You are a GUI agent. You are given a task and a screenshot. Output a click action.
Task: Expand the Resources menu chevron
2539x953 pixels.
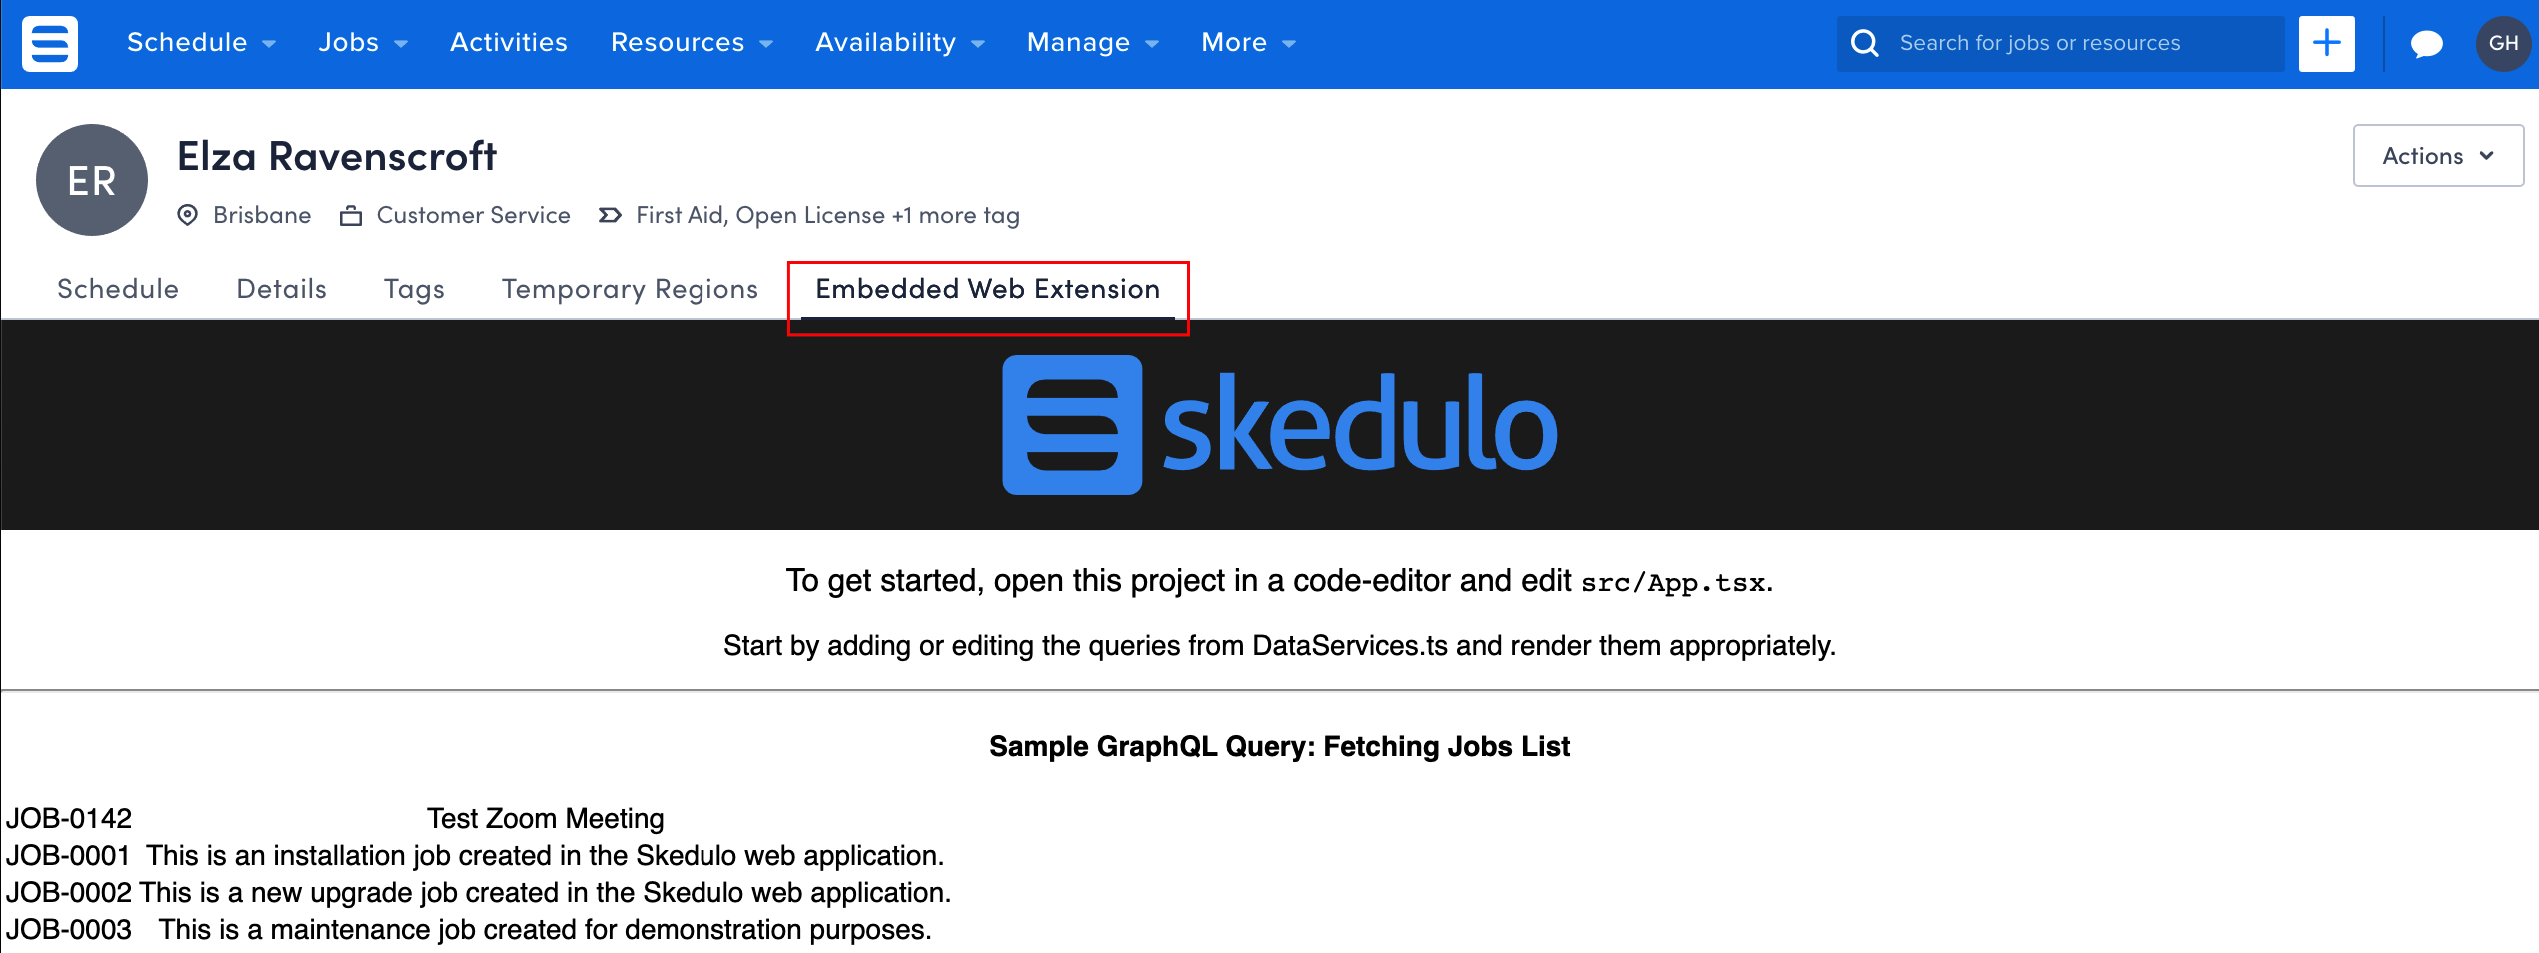pos(766,44)
